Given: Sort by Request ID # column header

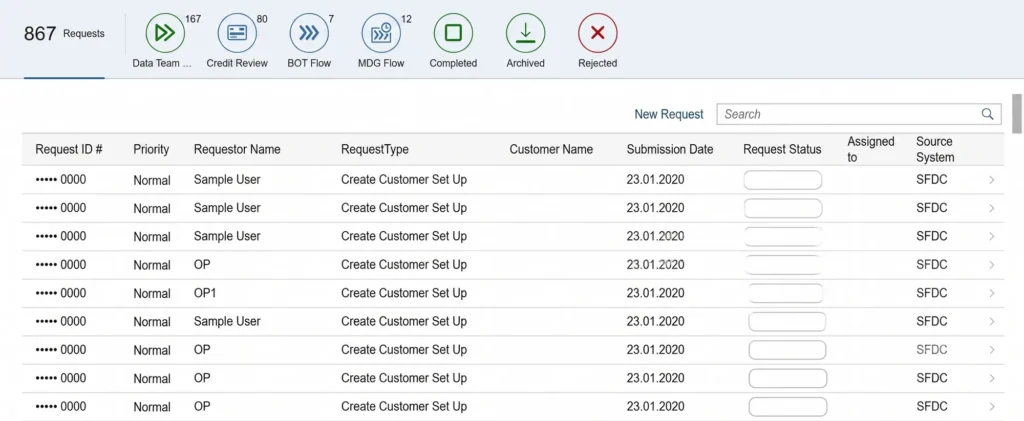Looking at the screenshot, I should click(x=69, y=149).
